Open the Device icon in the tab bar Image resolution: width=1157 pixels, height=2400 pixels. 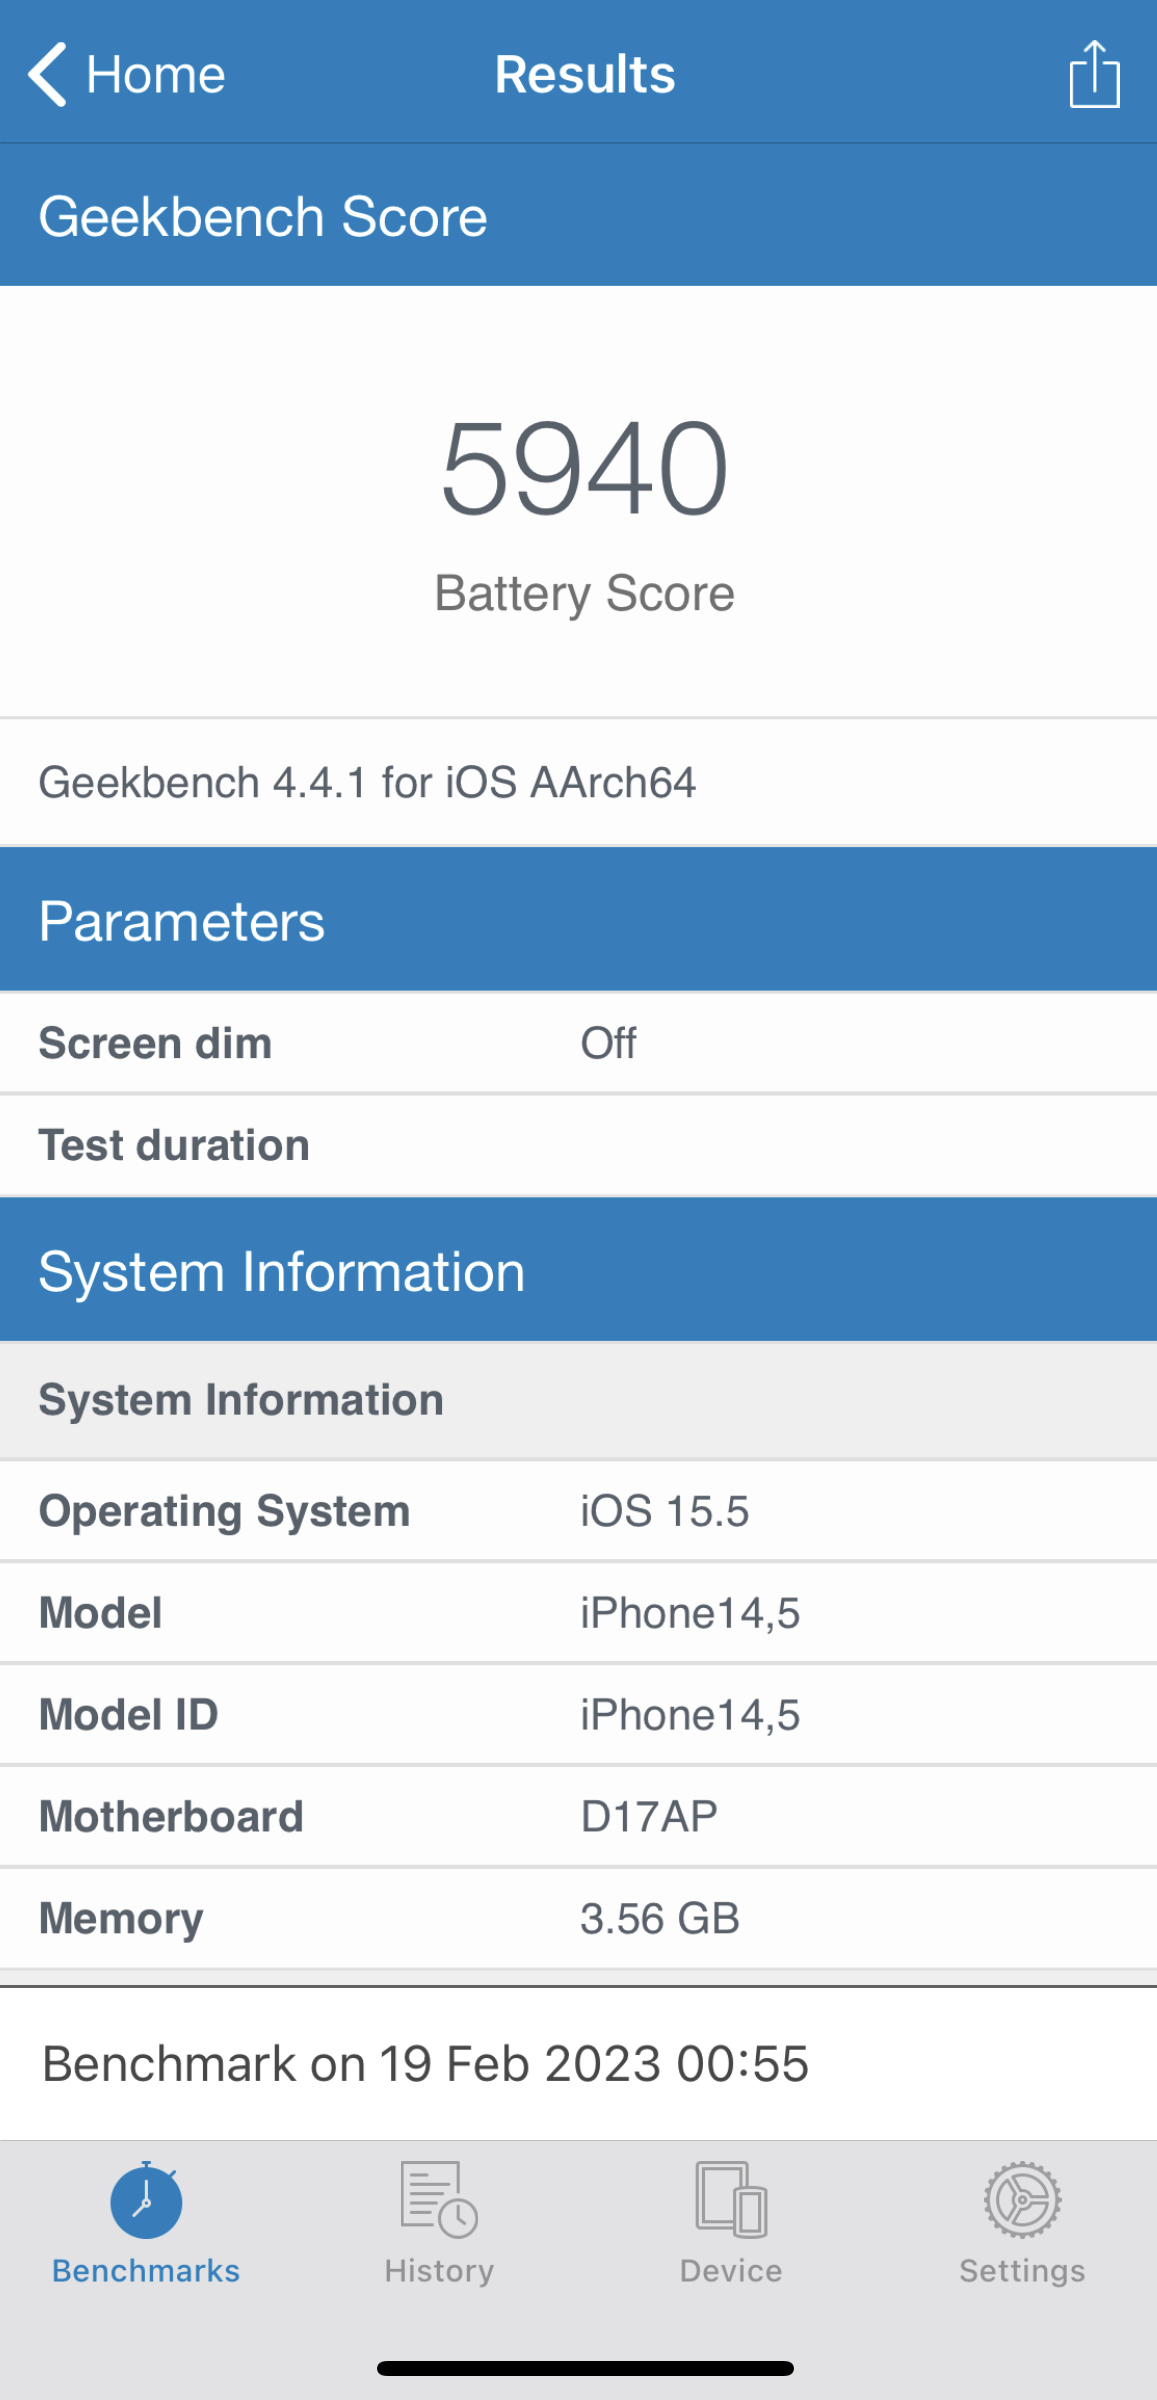click(731, 2200)
